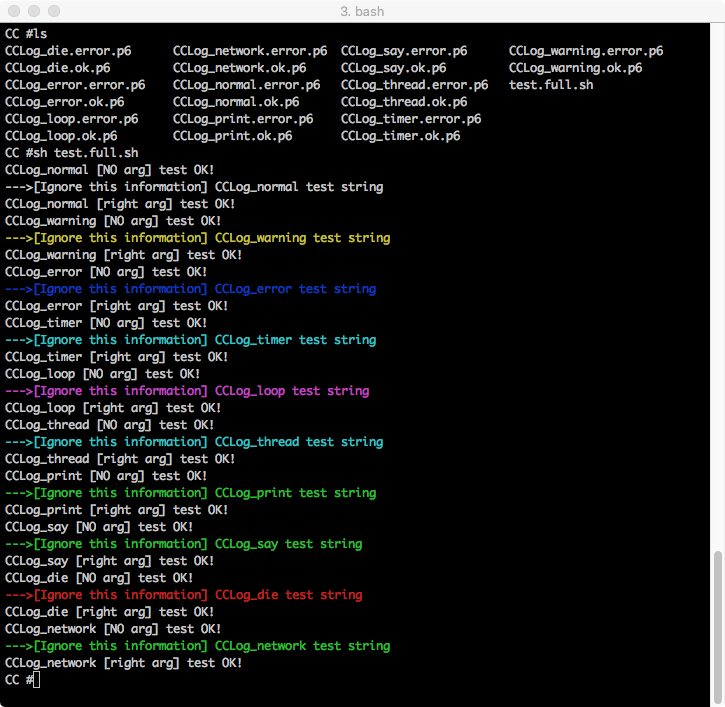Click file name CCLog_network.error.p6

pyautogui.click(x=250, y=51)
